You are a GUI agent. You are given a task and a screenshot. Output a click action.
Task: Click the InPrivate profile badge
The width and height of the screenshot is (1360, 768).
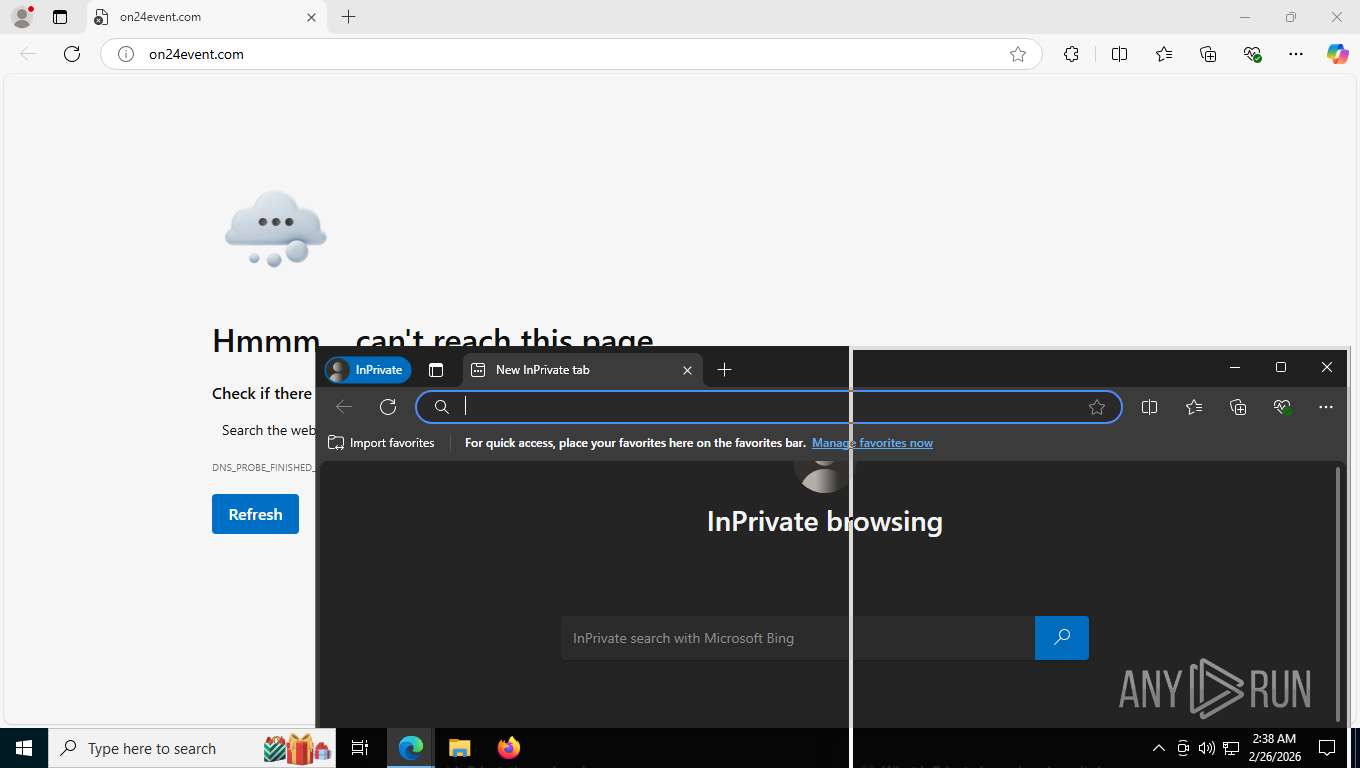[368, 370]
